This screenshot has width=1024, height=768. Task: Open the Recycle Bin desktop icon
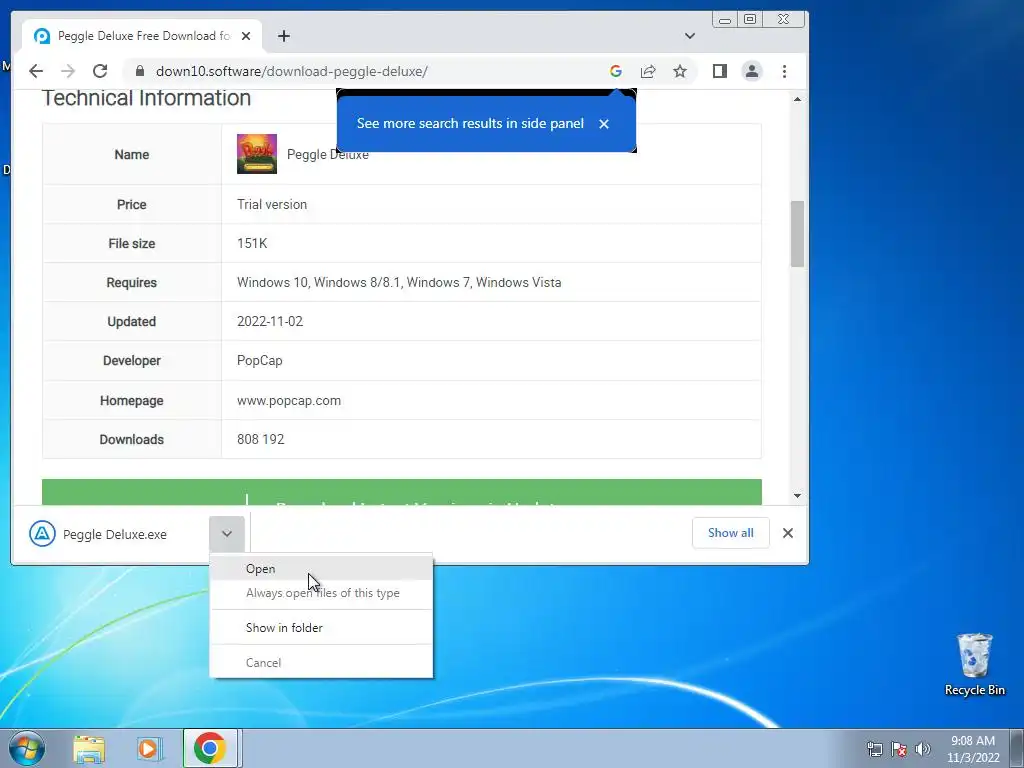pos(974,664)
